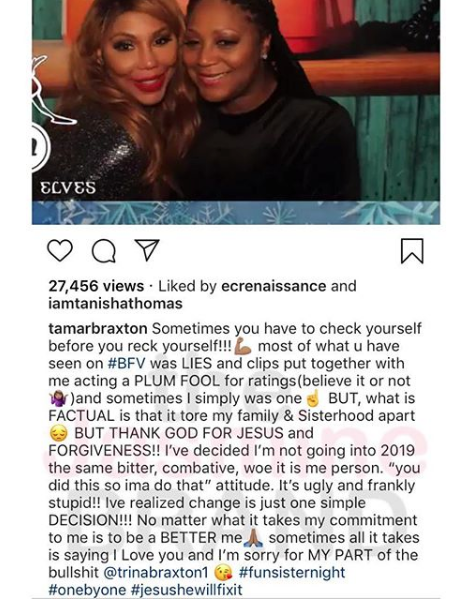Open the #BFV hashtag
This screenshot has width=474, height=599.
127,363
